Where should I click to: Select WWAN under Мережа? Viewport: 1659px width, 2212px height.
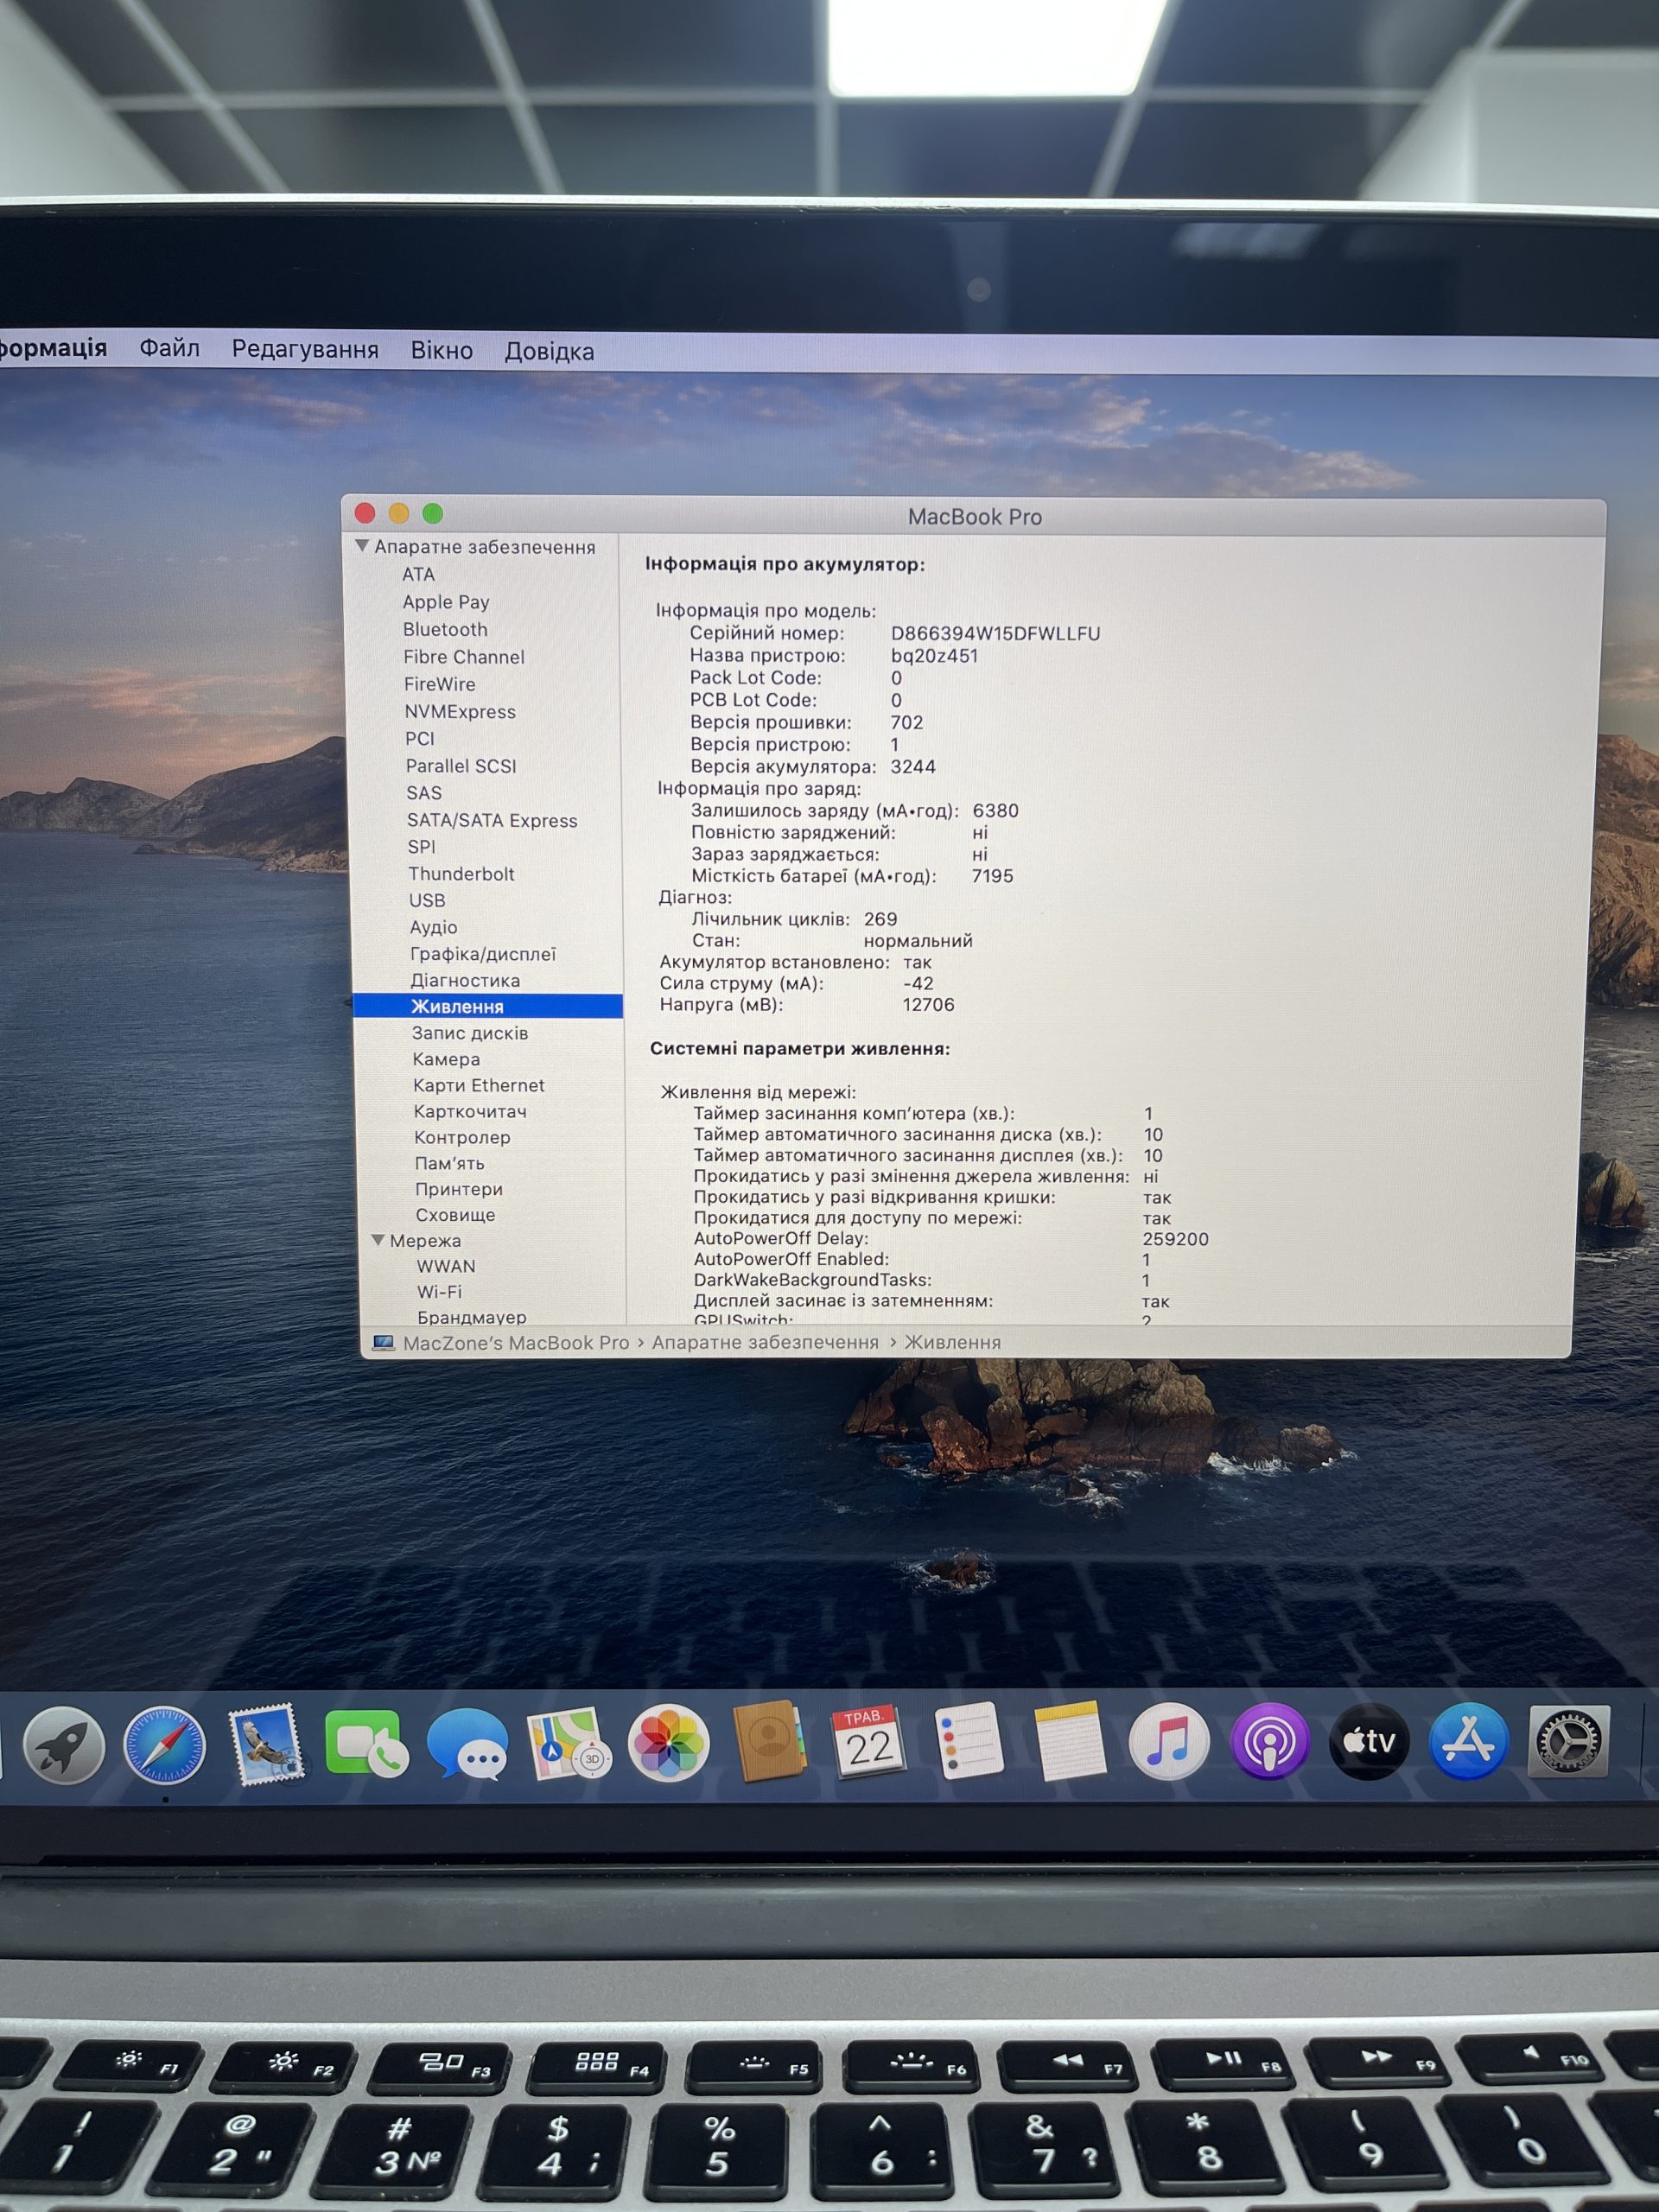click(x=446, y=1266)
